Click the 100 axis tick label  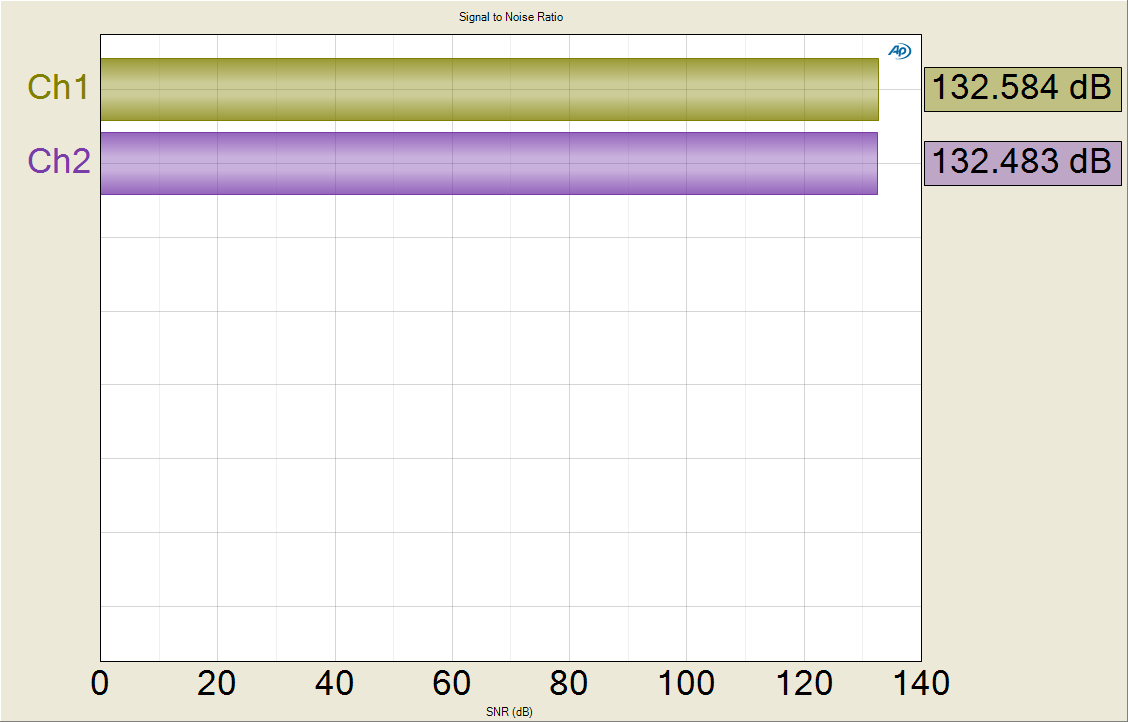point(686,683)
